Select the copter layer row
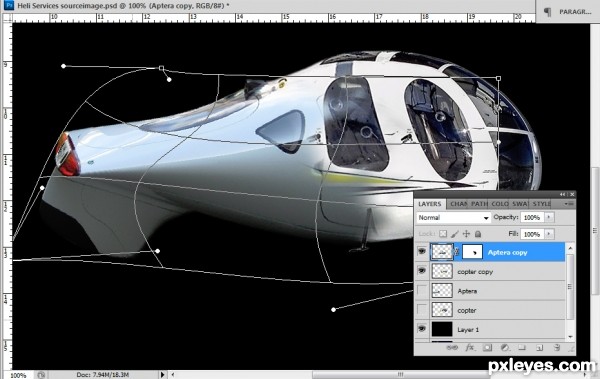The image size is (600, 379). point(490,310)
